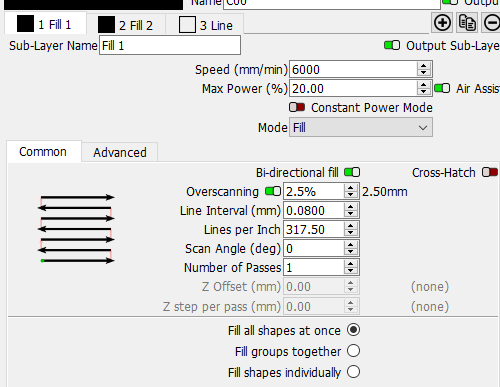The image size is (500, 387).
Task: Increase Scan Angle with up arrow
Action: tap(350, 245)
